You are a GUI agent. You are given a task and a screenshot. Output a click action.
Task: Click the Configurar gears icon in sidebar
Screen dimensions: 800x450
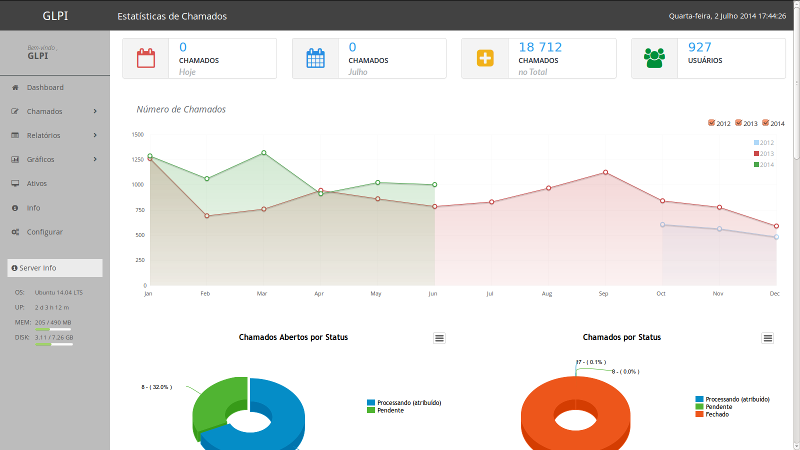(x=15, y=232)
